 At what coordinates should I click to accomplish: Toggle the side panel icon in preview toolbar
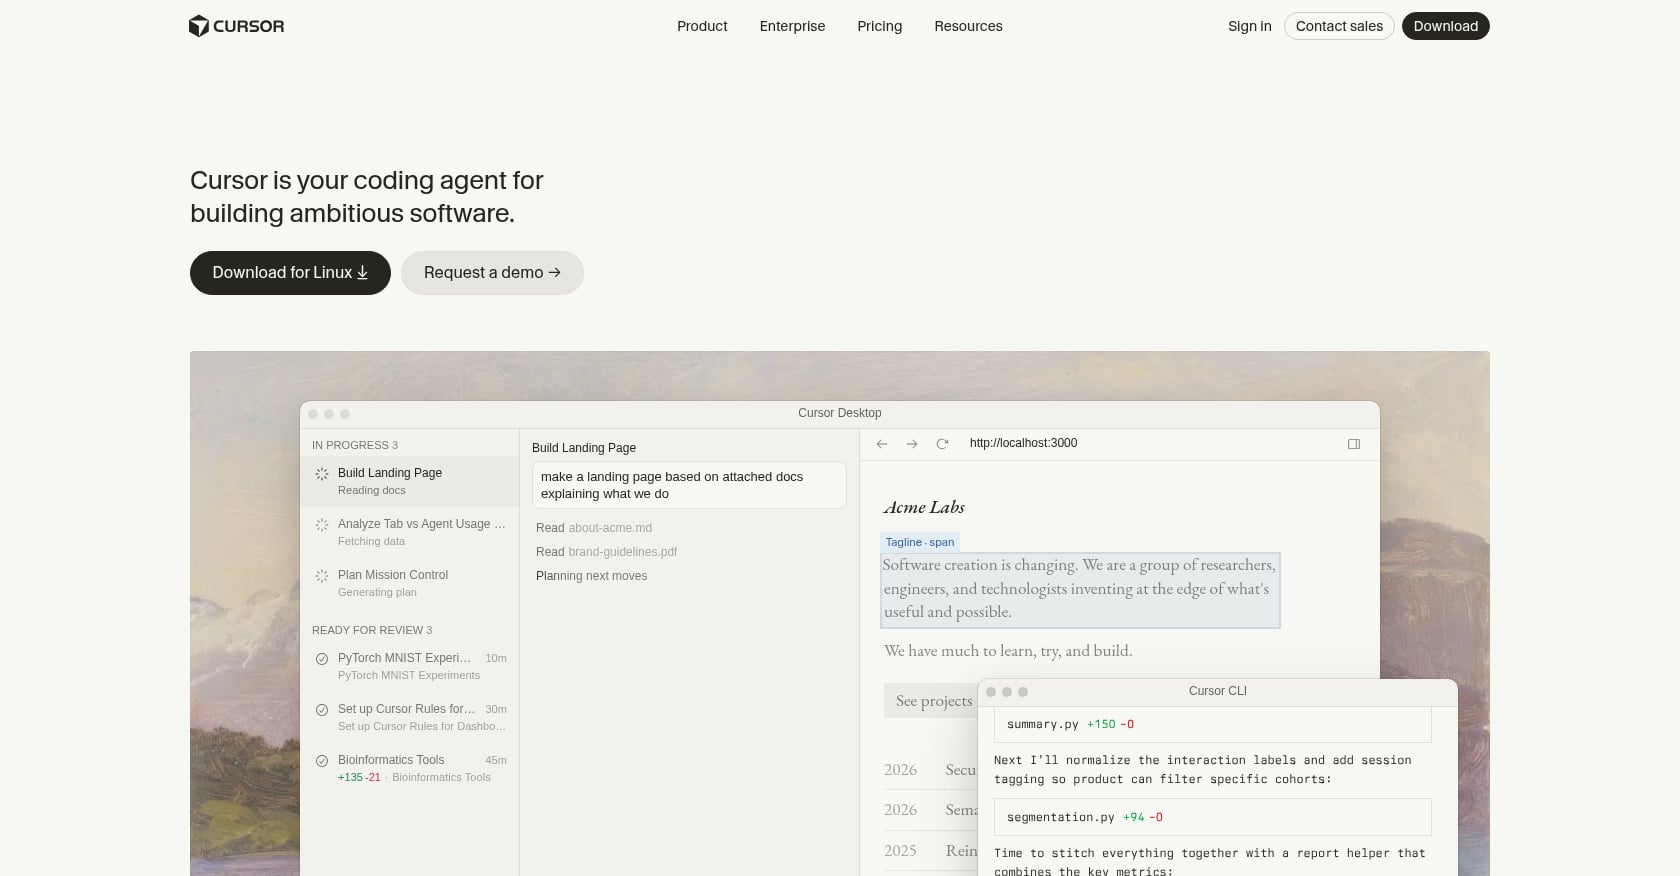coord(1354,444)
